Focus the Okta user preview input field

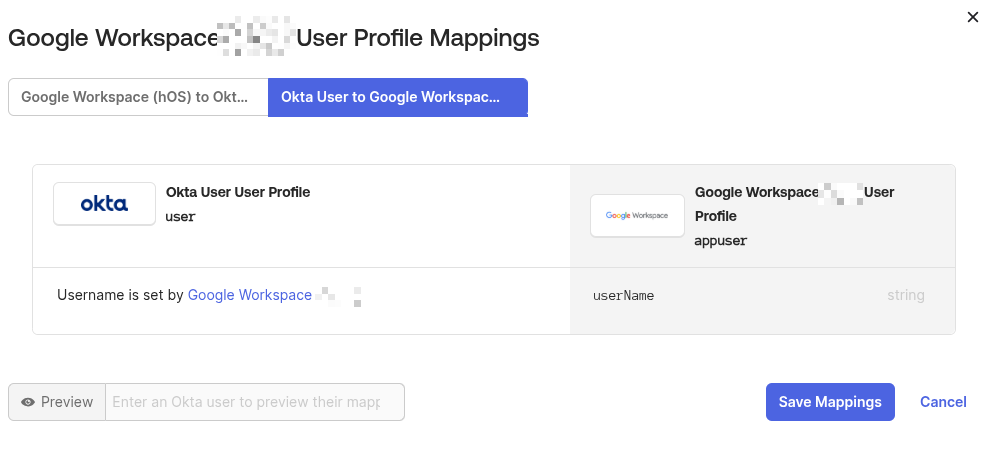(x=254, y=402)
